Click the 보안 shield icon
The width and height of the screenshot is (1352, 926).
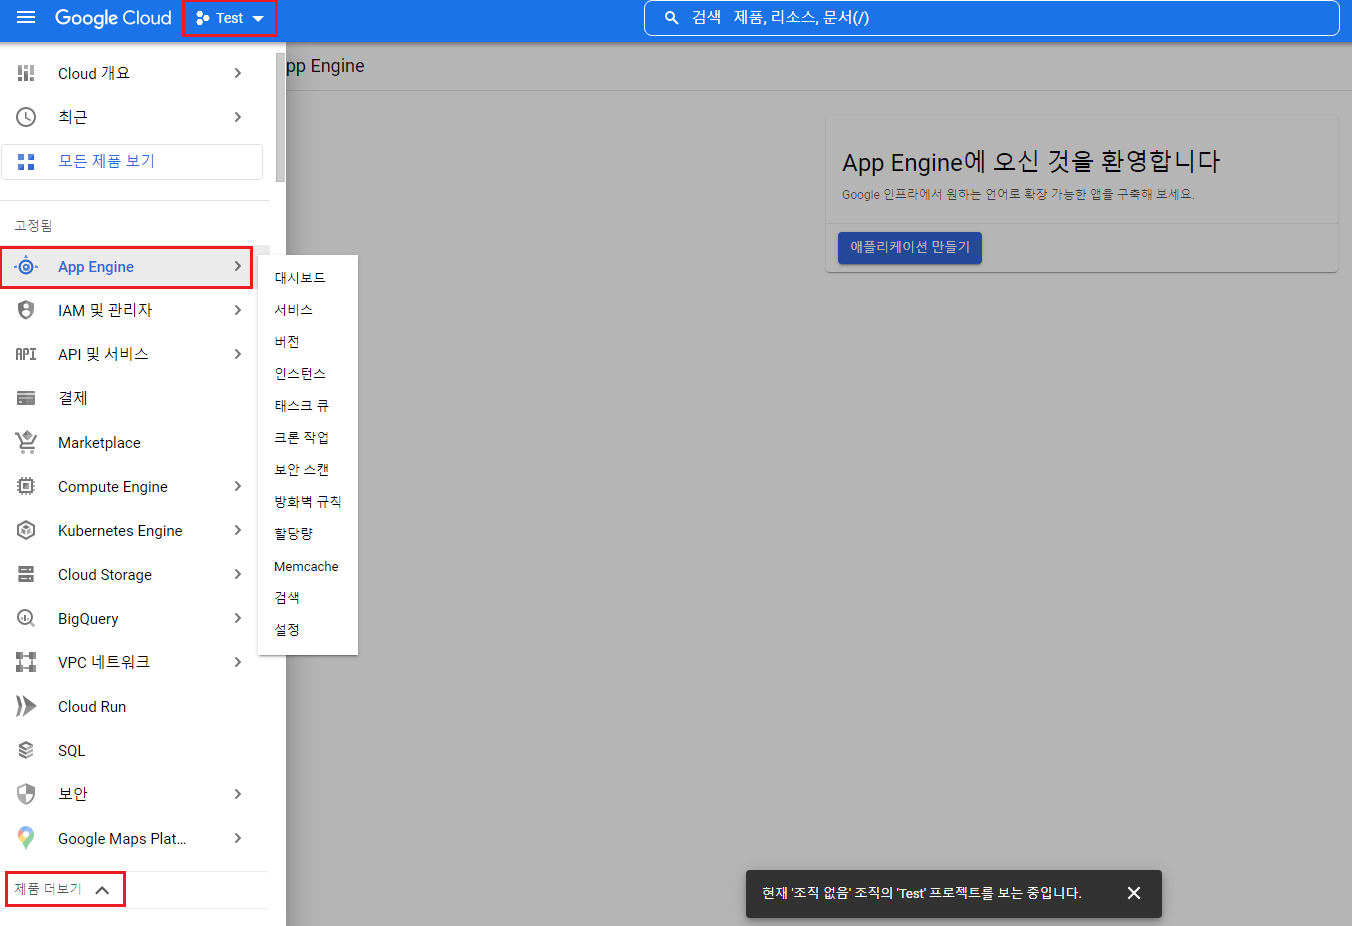(26, 794)
